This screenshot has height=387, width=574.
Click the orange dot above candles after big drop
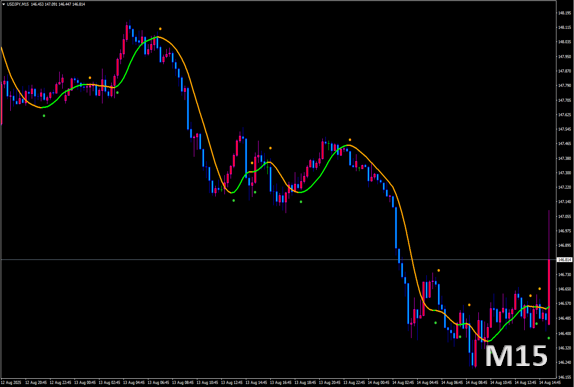[x=439, y=271]
